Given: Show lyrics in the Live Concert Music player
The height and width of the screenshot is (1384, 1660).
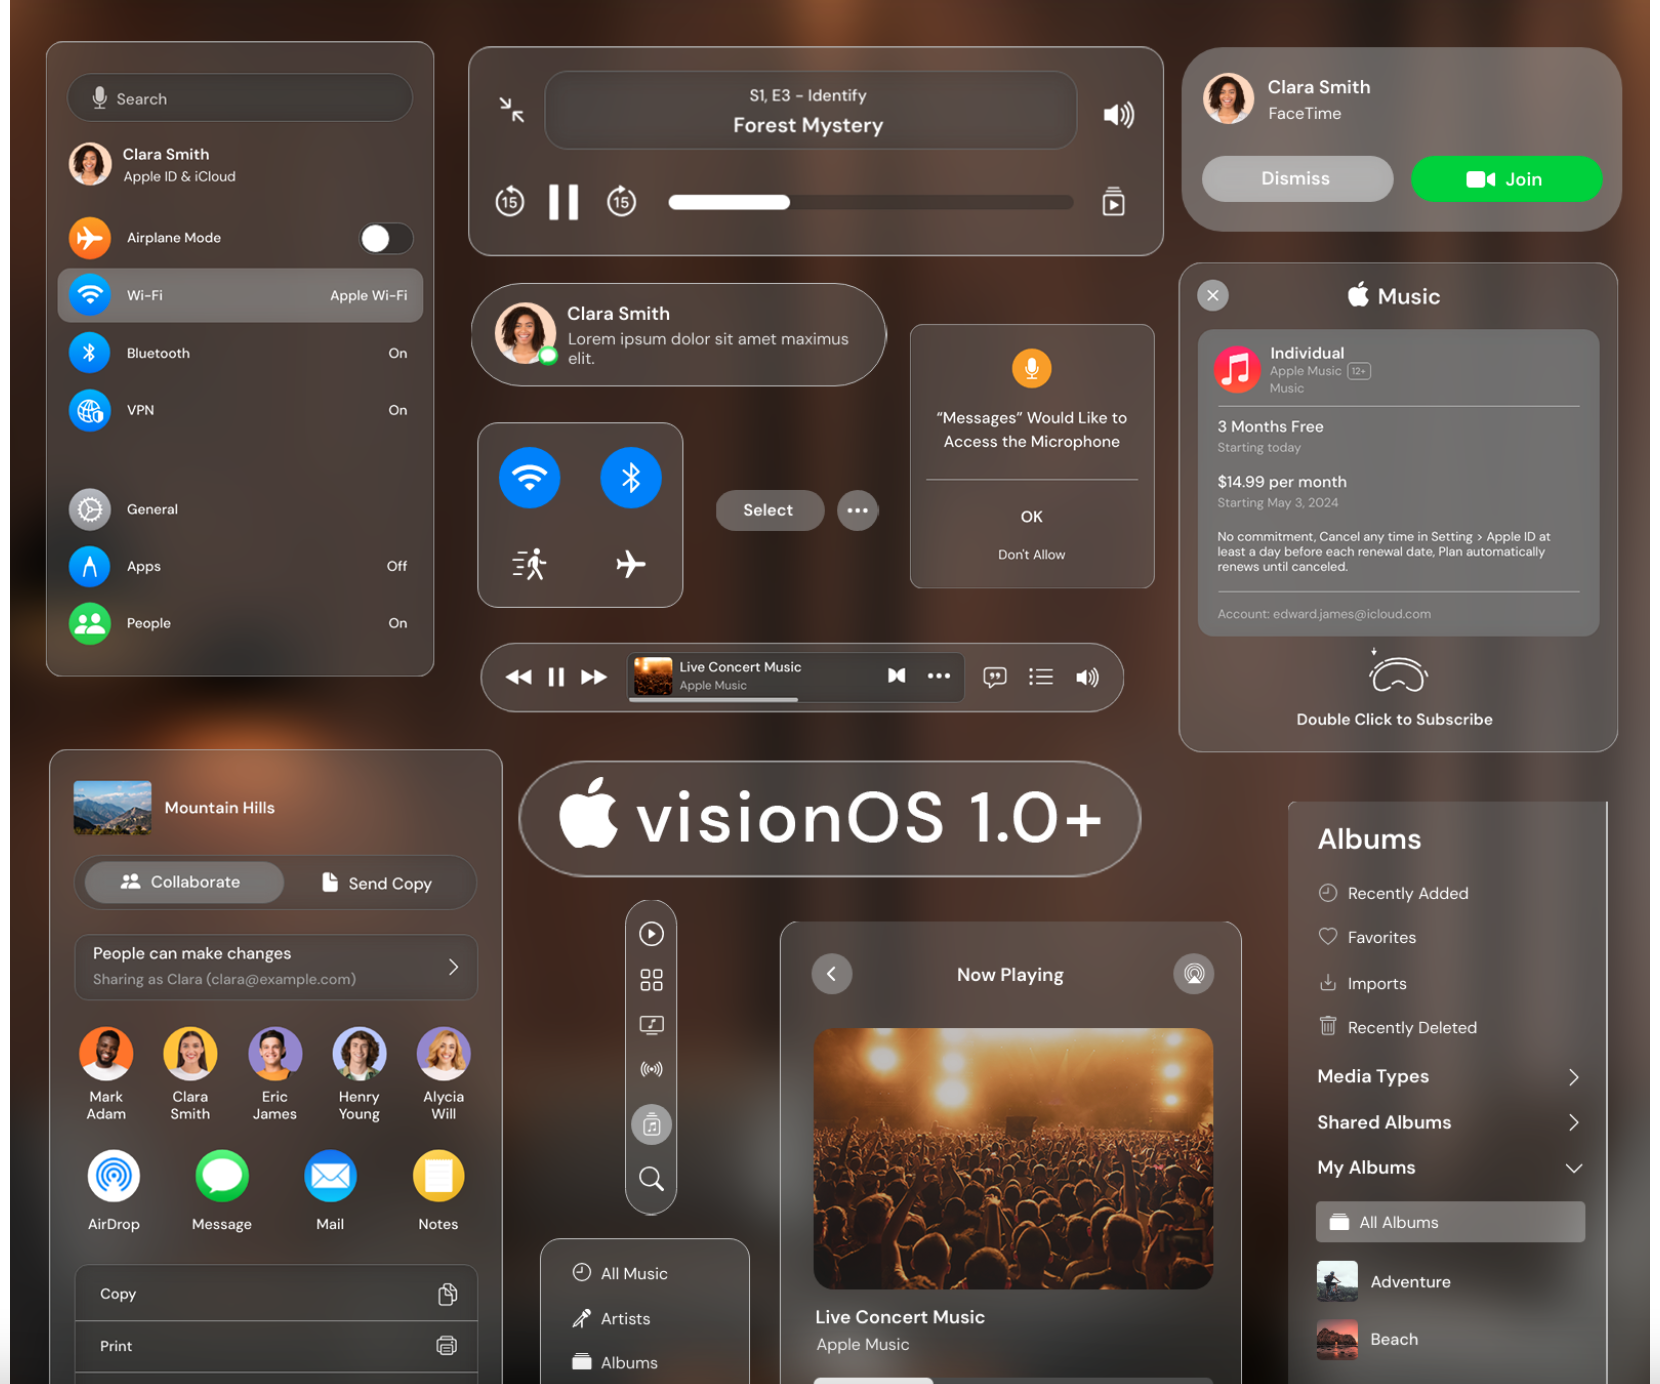Looking at the screenshot, I should click(995, 677).
